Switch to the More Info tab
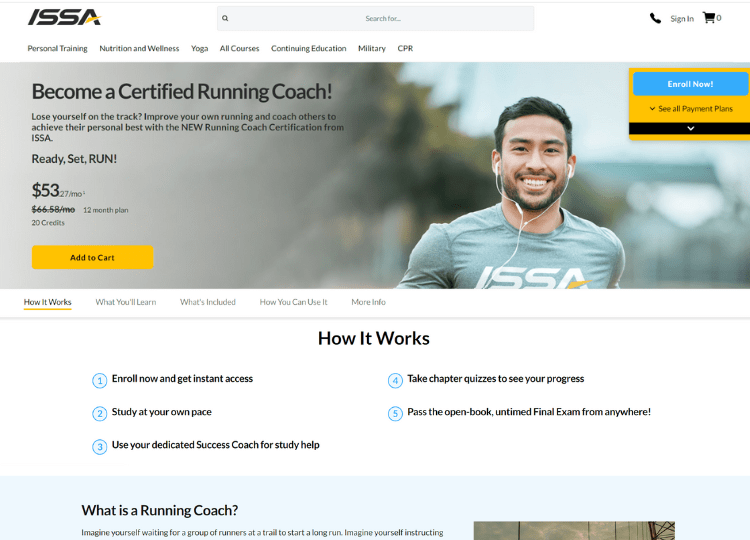This screenshot has height=540, width=750. 368,302
